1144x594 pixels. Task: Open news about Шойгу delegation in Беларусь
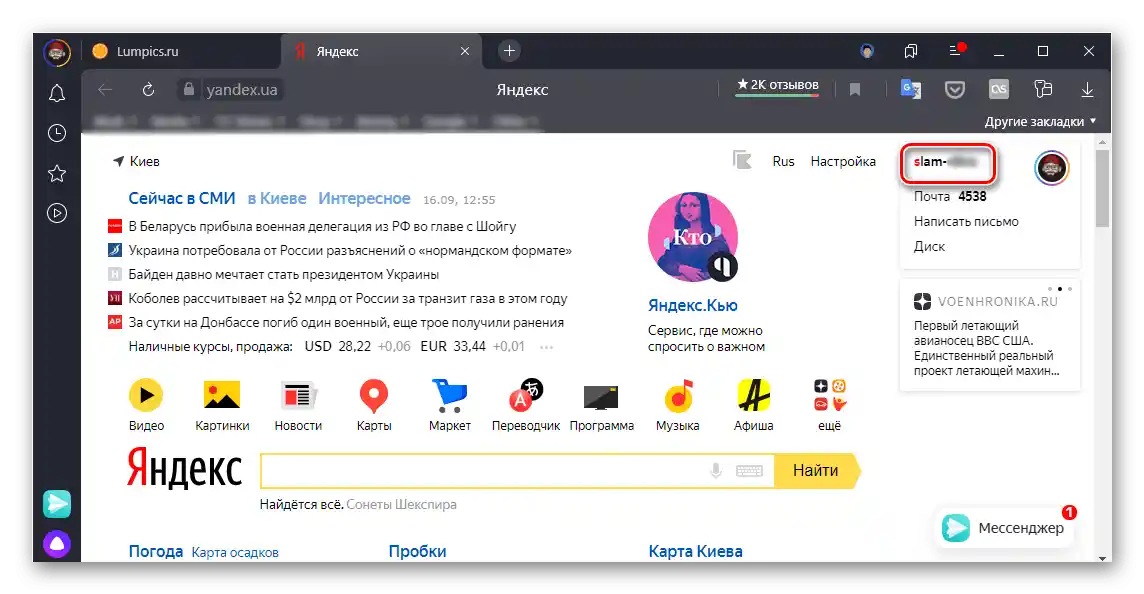322,226
